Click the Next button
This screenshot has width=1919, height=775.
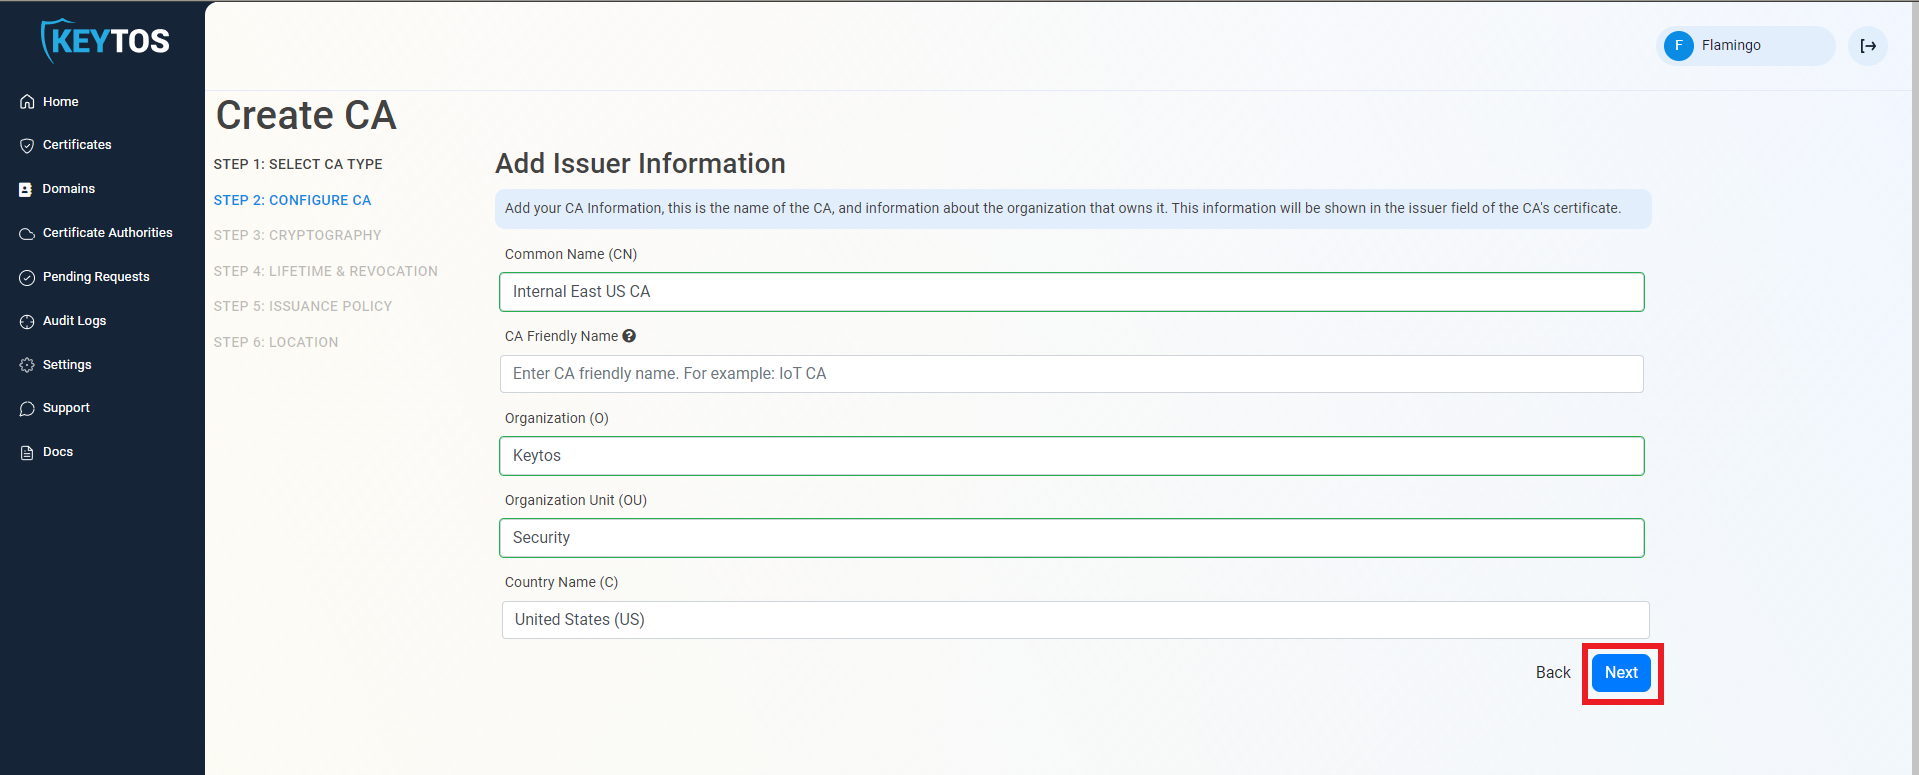[x=1621, y=673]
